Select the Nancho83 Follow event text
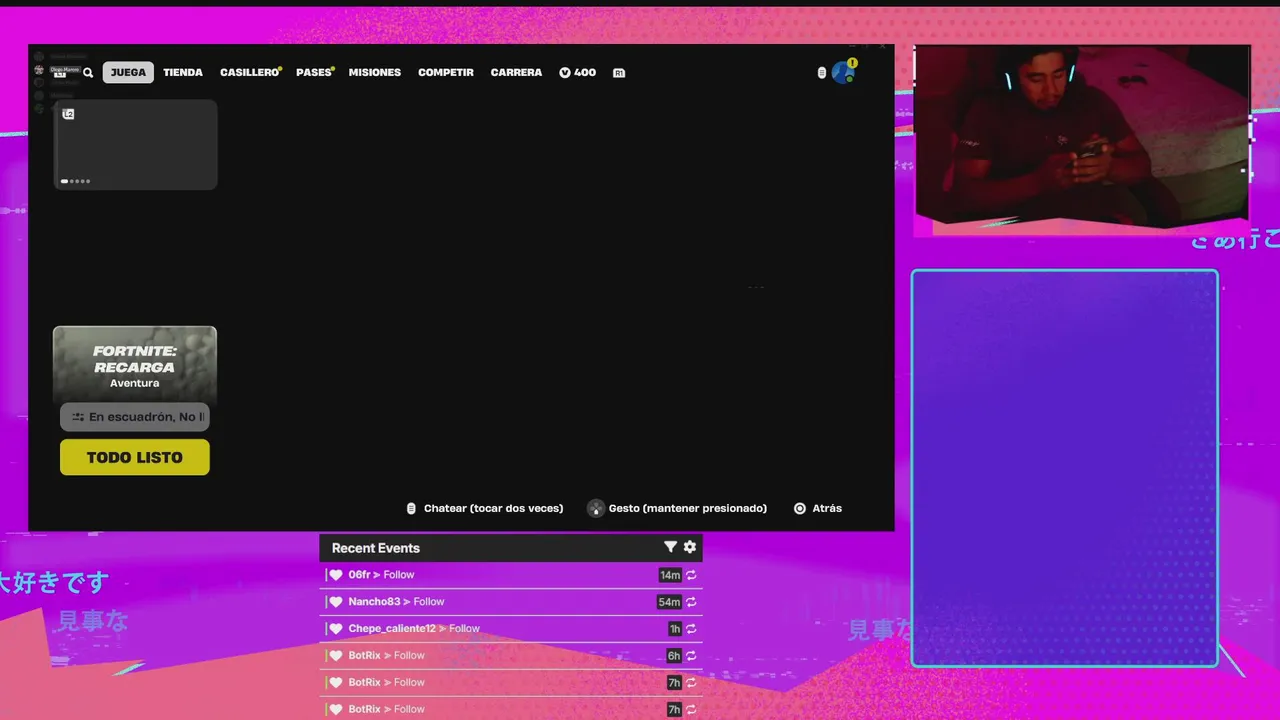The image size is (1280, 720). [396, 602]
